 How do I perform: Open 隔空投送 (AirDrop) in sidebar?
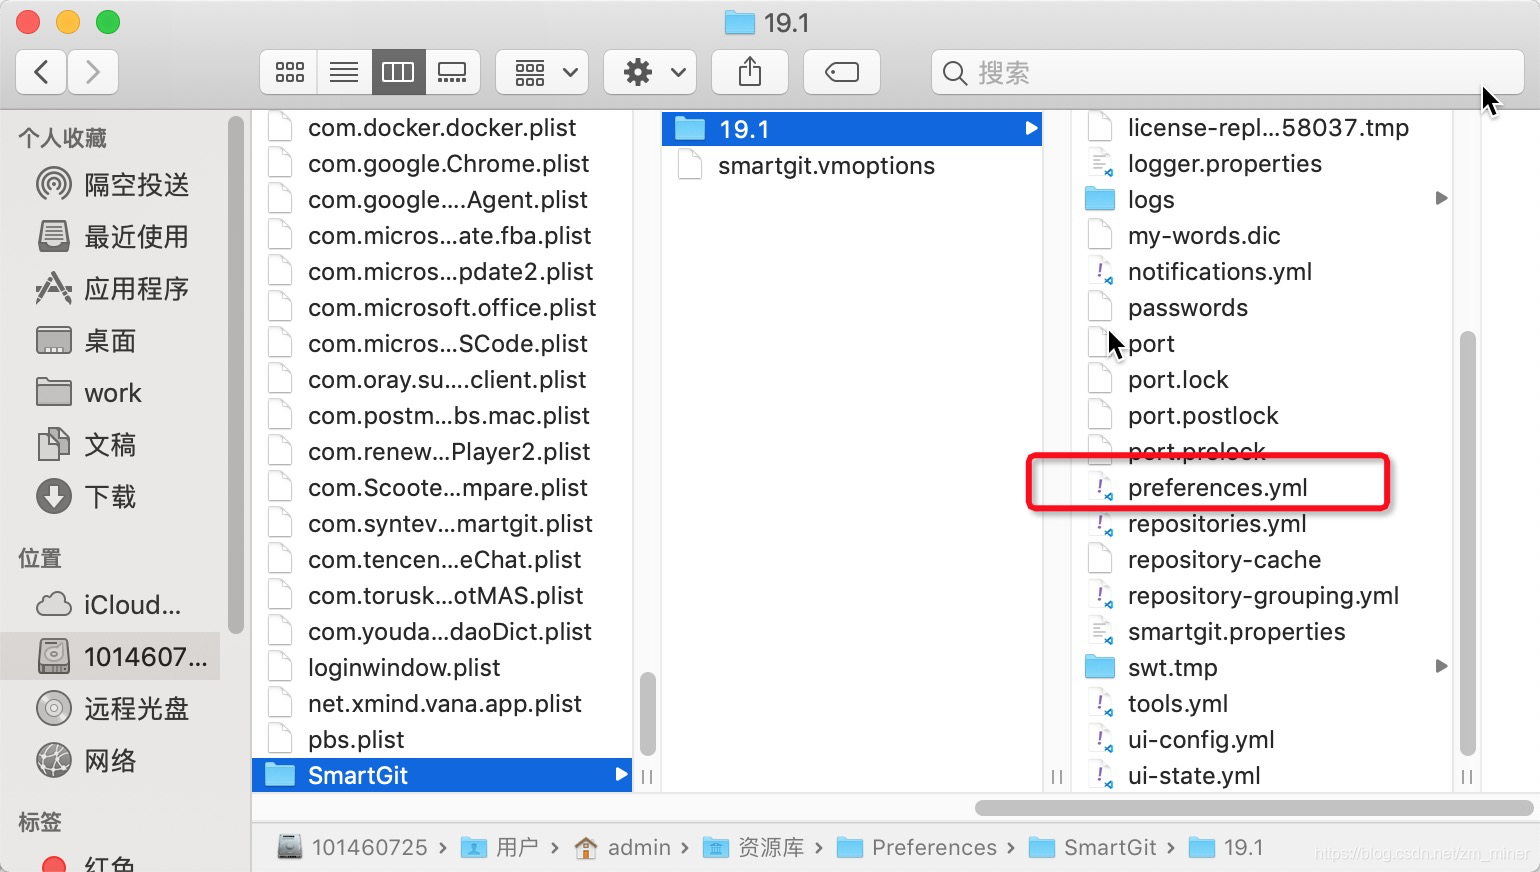tap(113, 185)
